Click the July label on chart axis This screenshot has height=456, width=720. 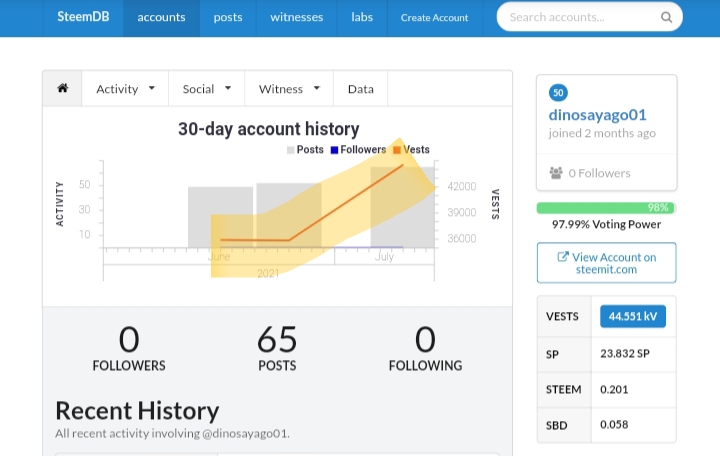384,256
